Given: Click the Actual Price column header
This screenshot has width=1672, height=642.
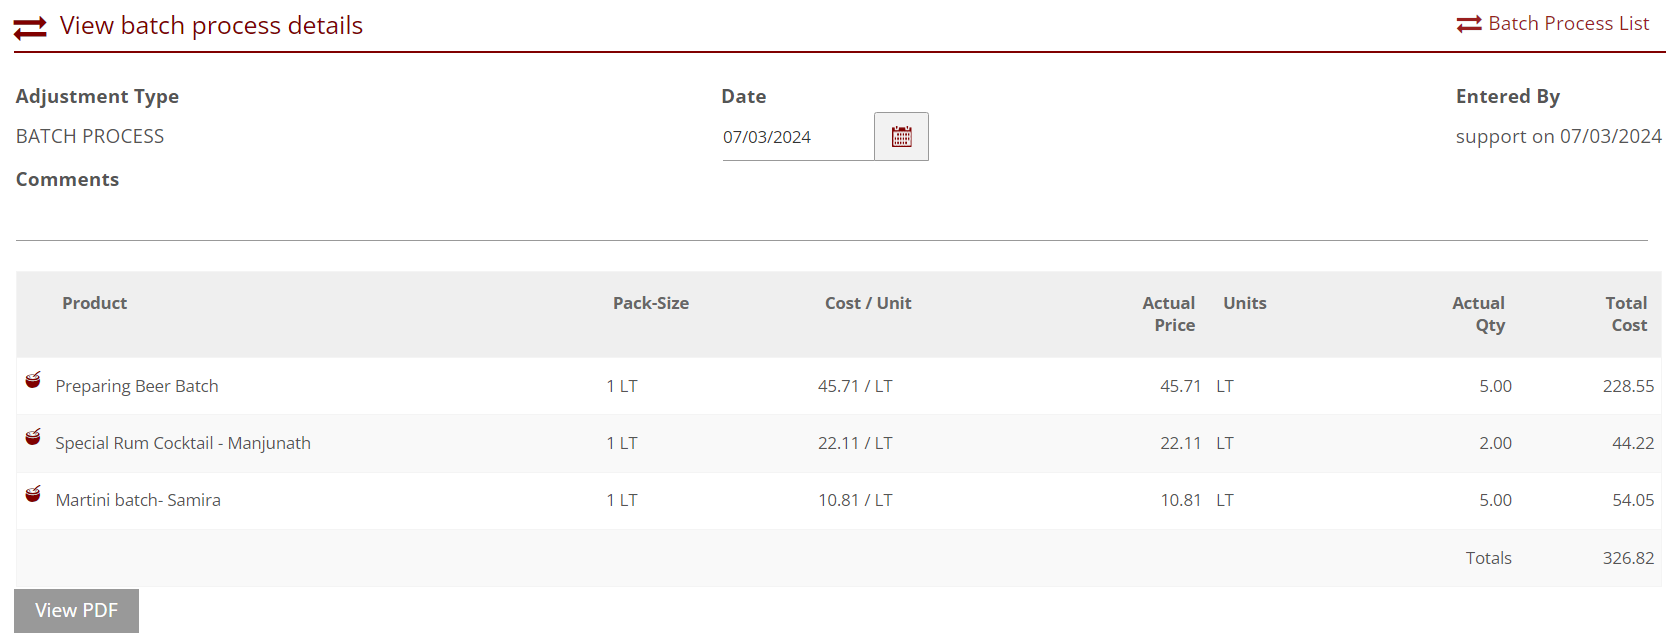Looking at the screenshot, I should click(1168, 314).
